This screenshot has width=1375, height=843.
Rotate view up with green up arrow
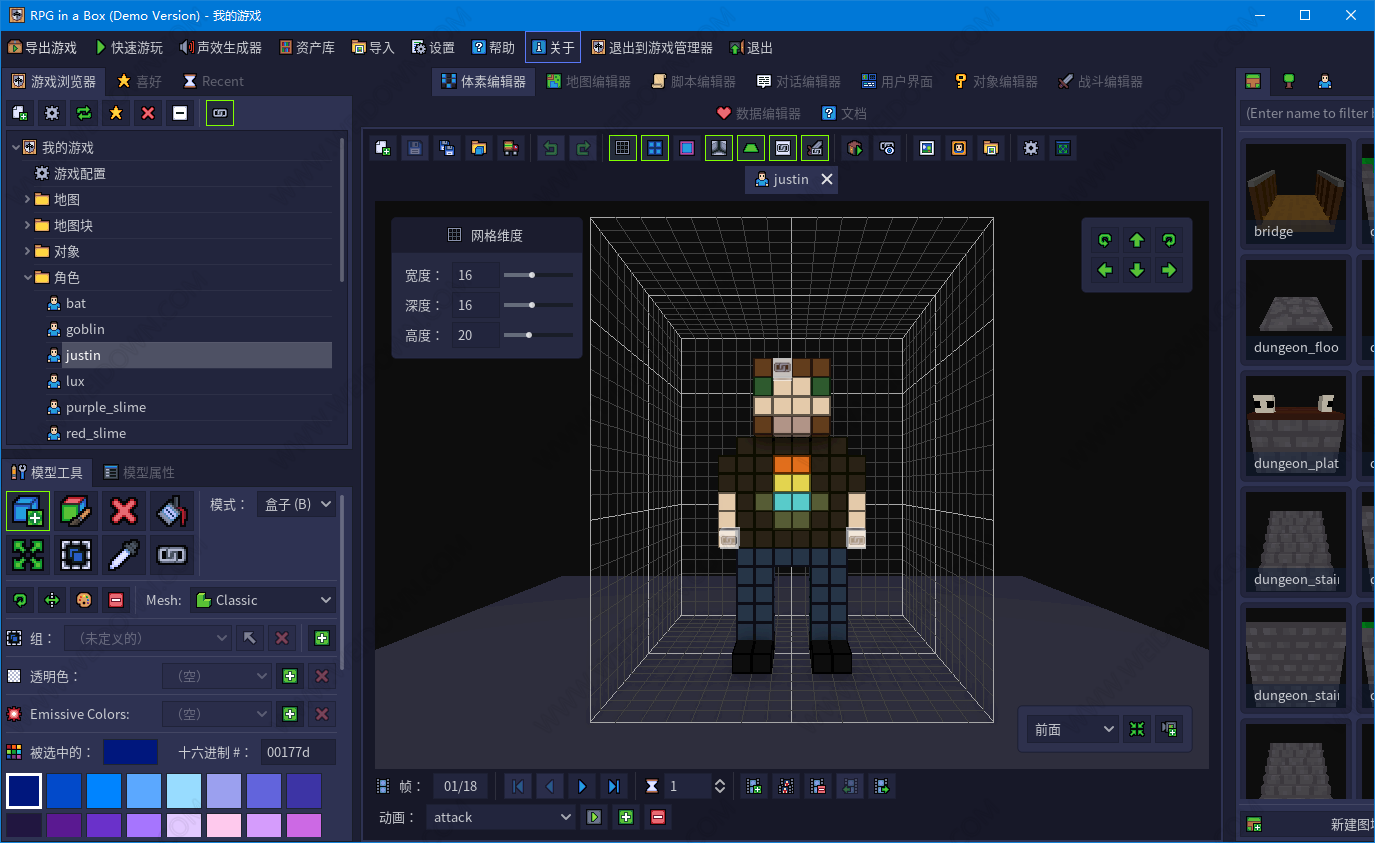coord(1137,240)
